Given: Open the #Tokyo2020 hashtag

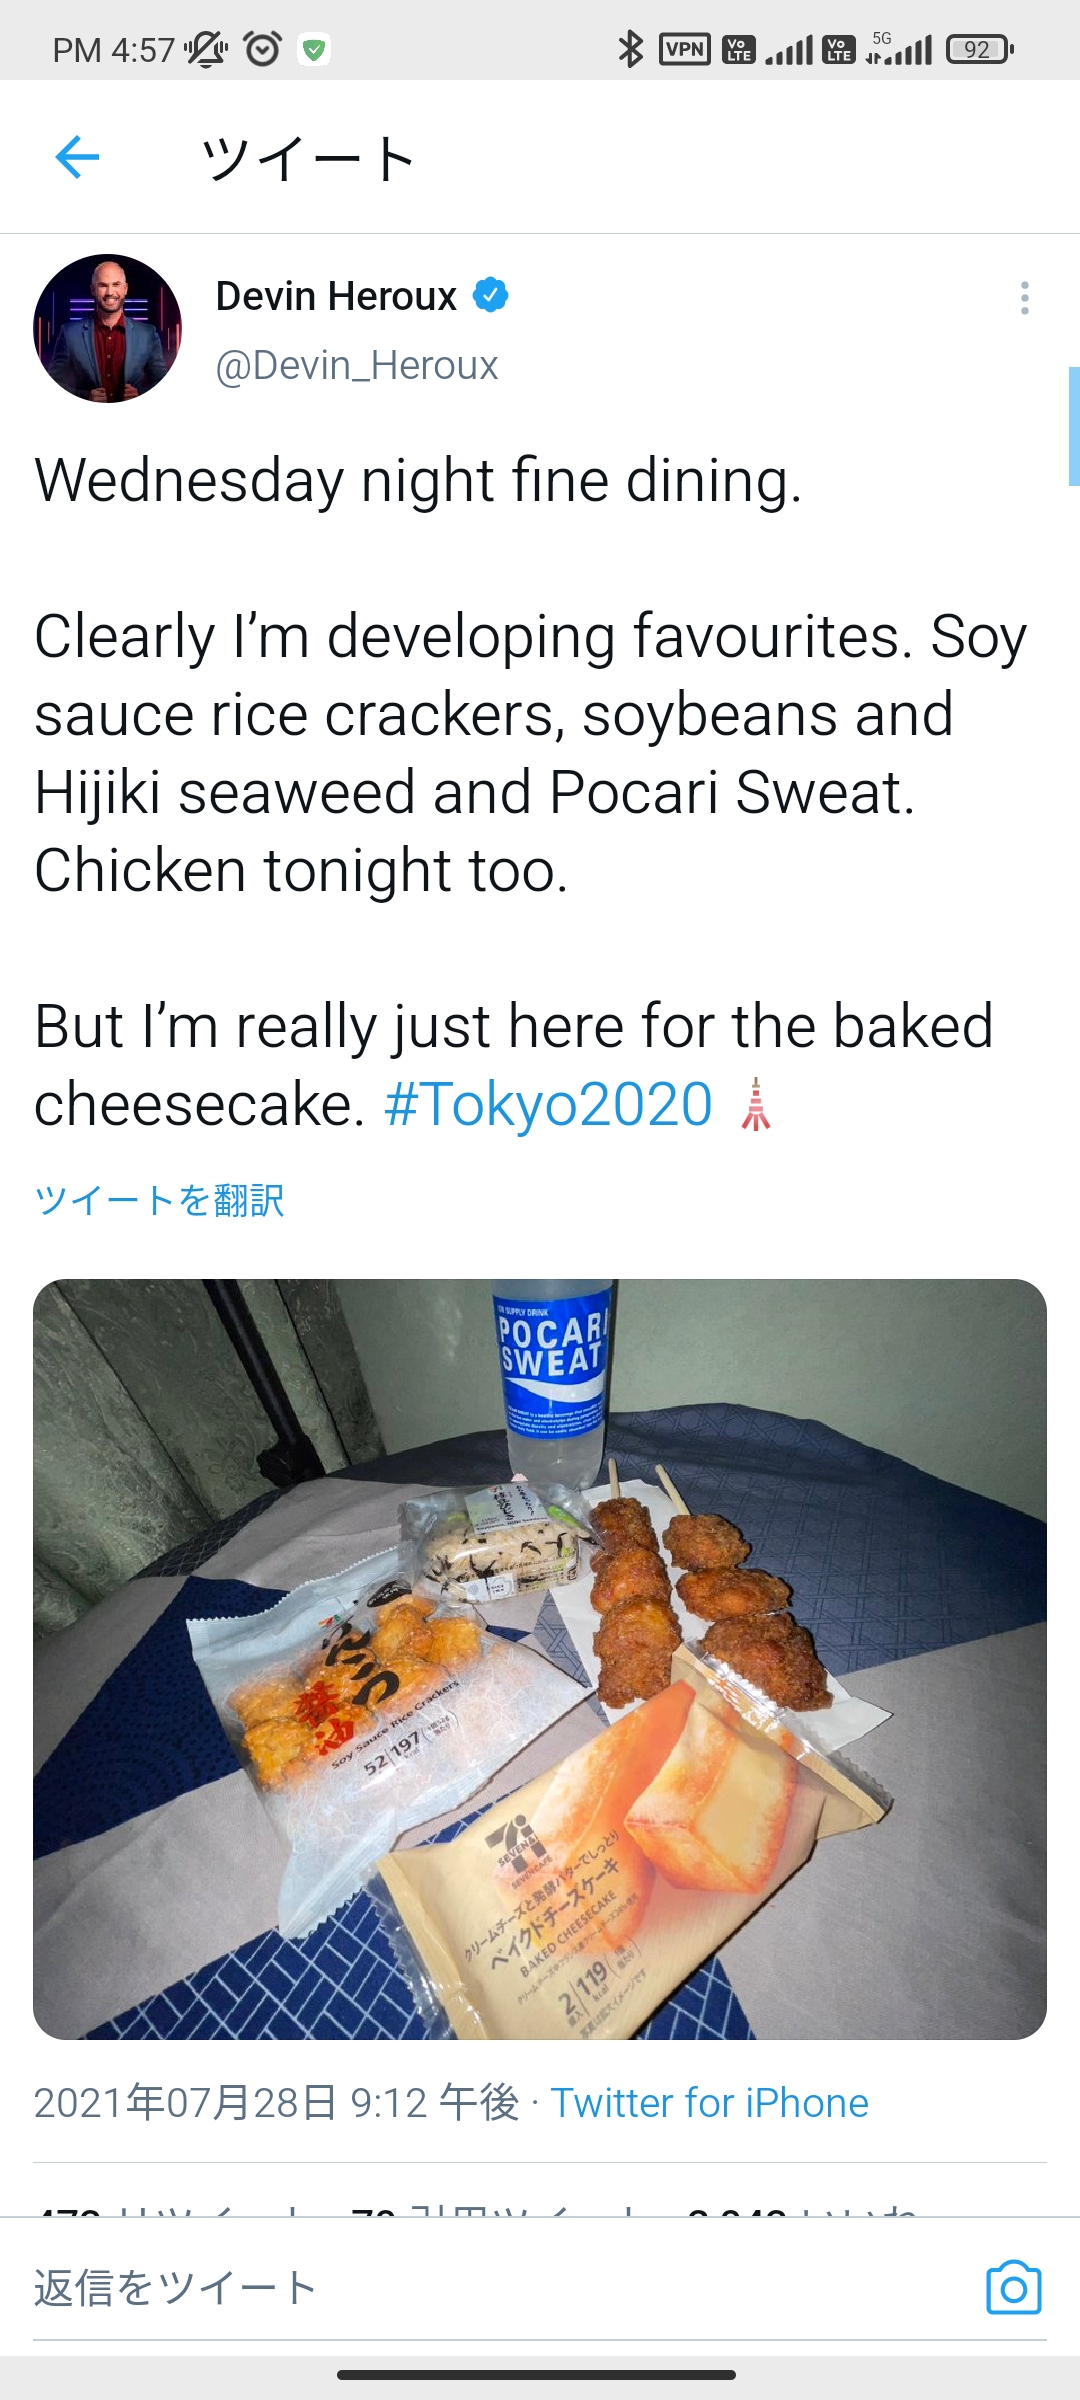Looking at the screenshot, I should click(x=548, y=1105).
